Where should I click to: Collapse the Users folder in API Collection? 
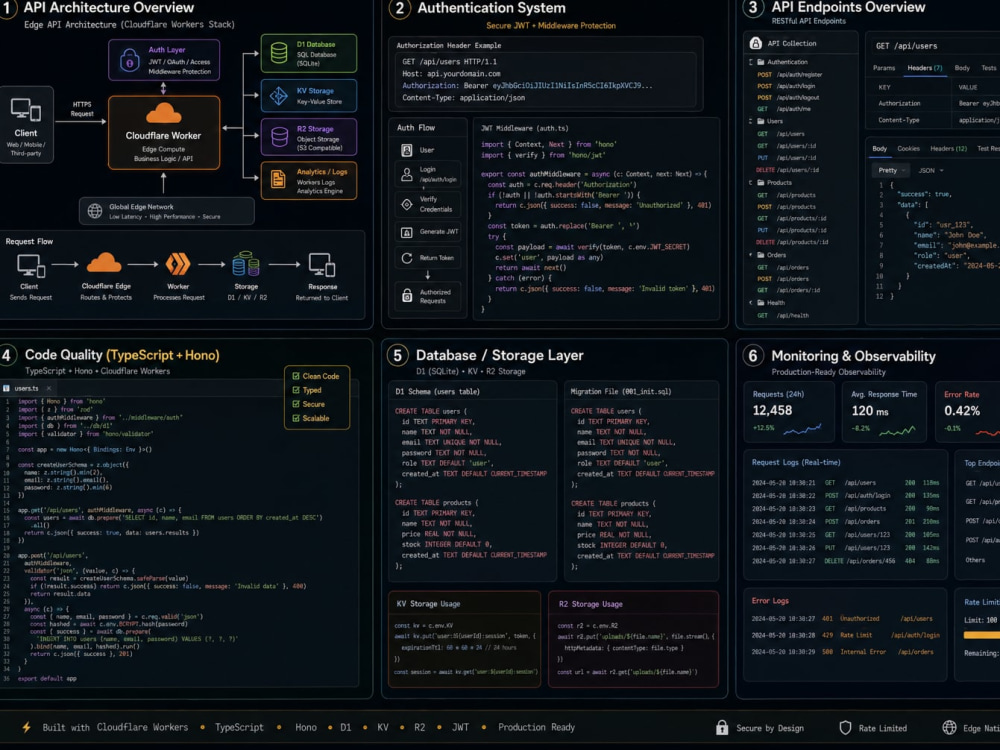[751, 121]
